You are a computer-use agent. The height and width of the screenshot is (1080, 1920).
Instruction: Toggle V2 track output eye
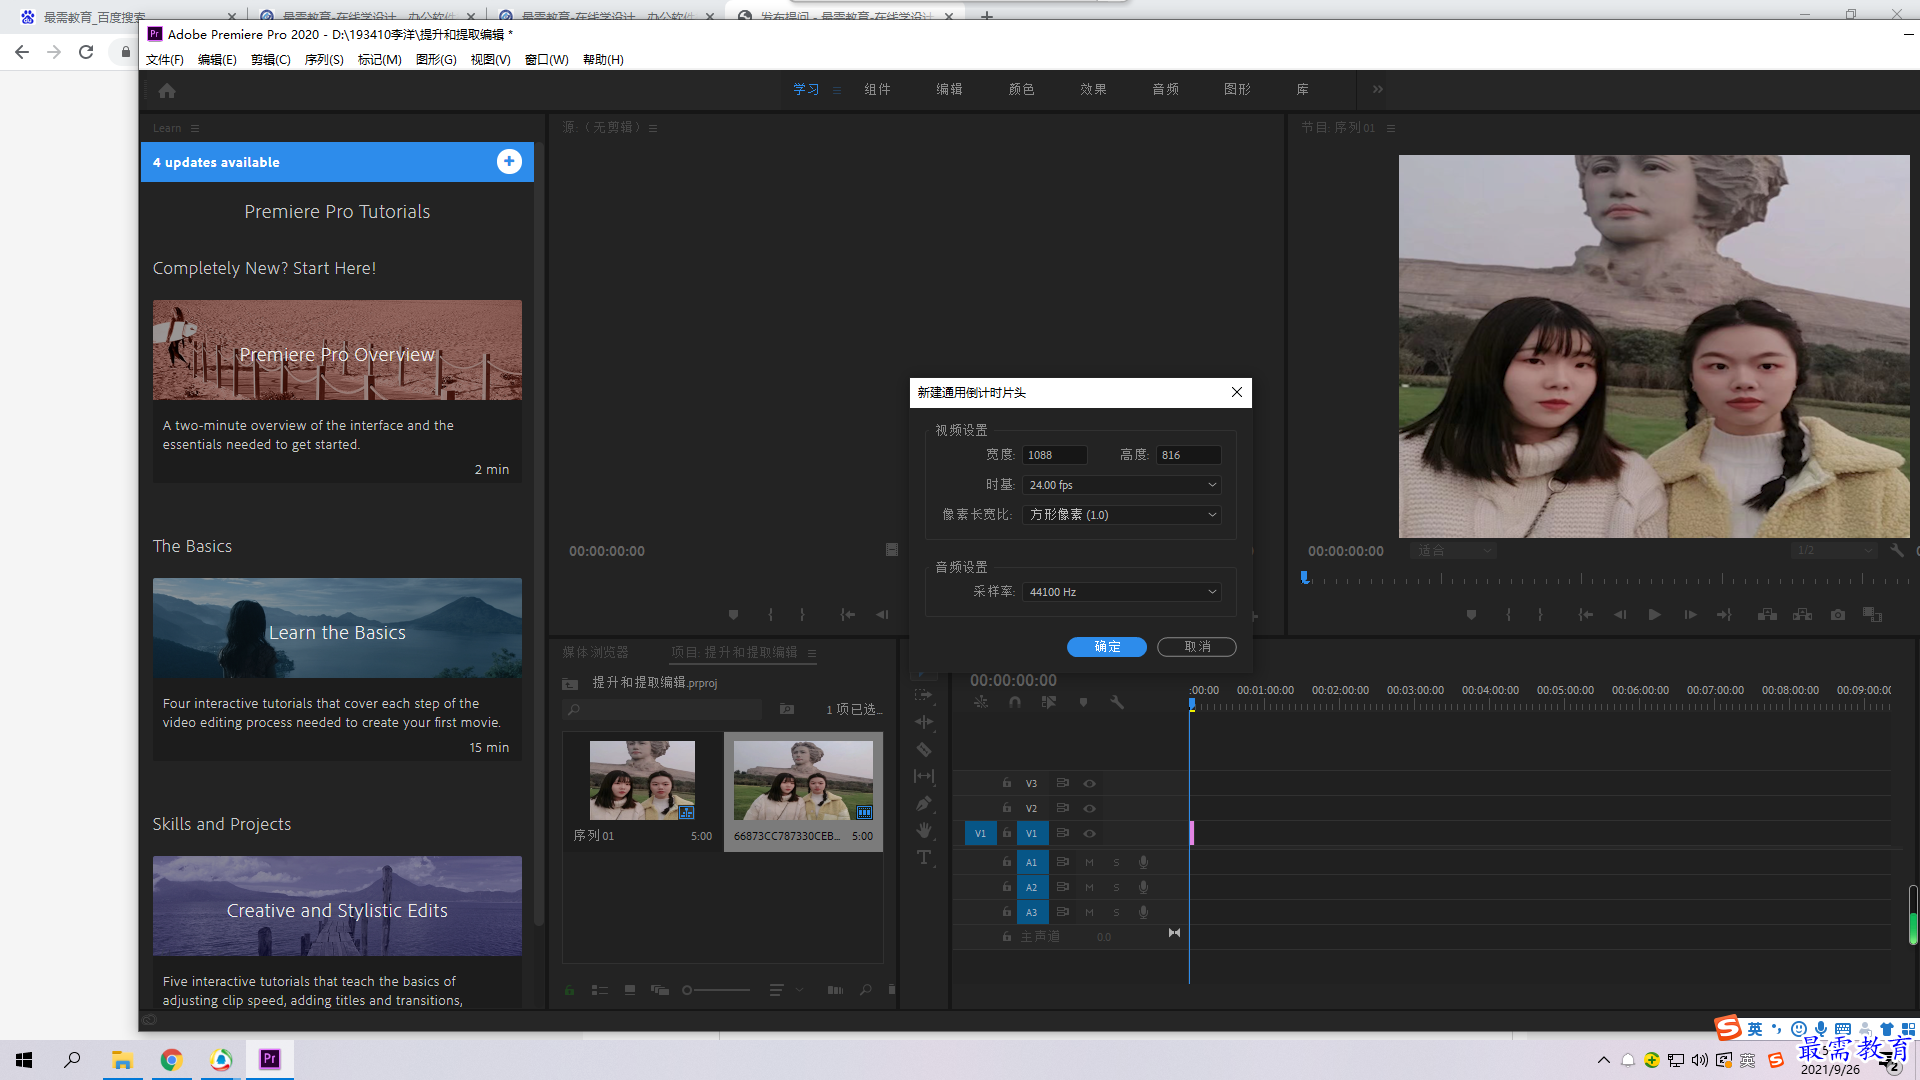(x=1090, y=808)
